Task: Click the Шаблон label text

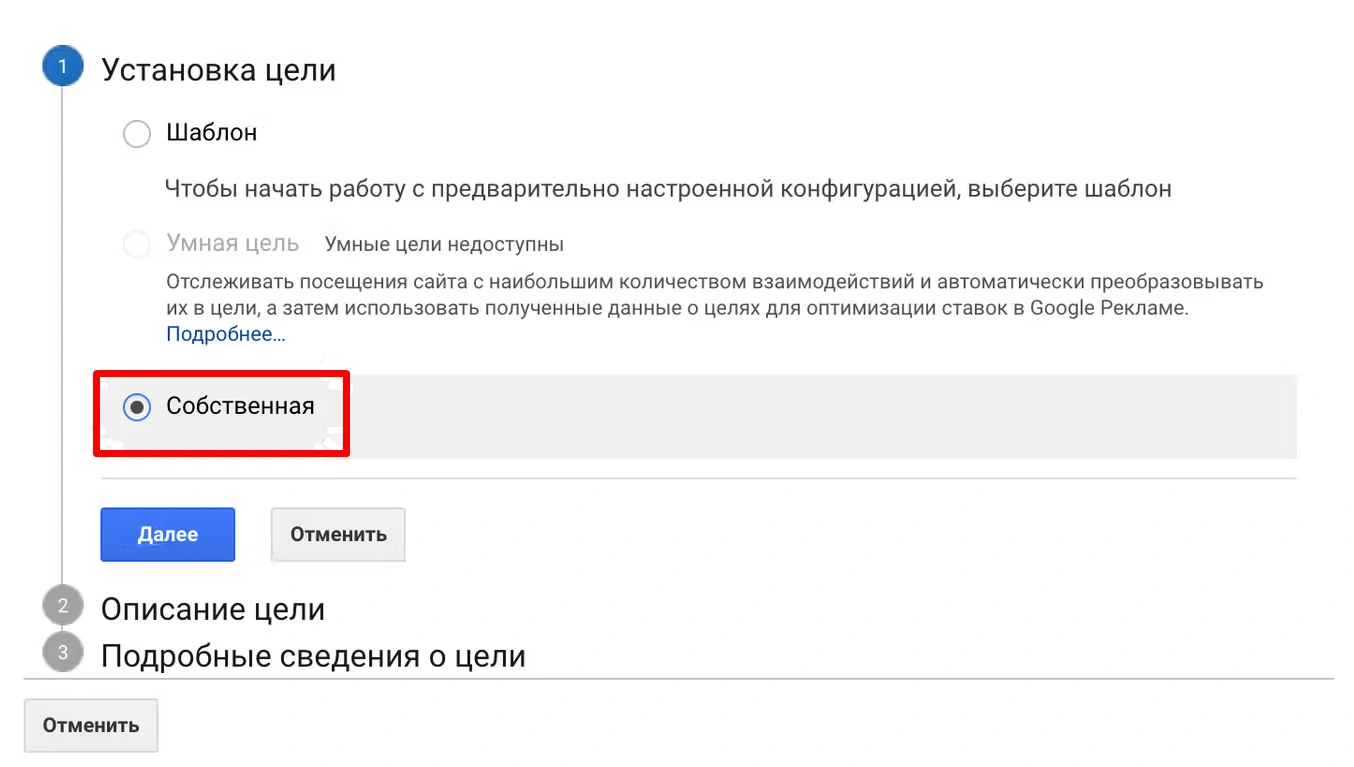Action: (x=212, y=133)
